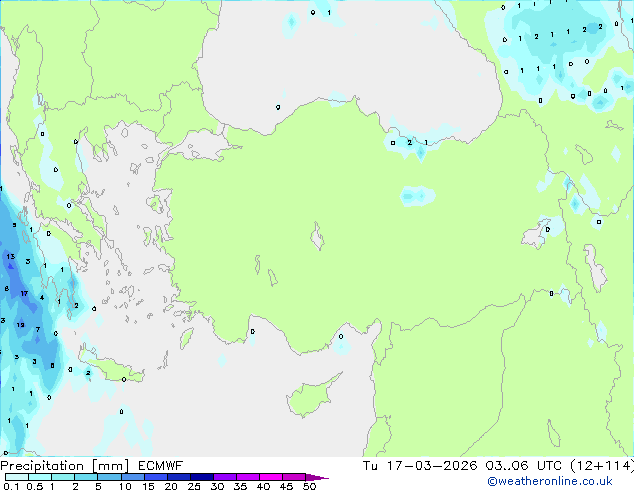Image resolution: width=634 pixels, height=490 pixels.
Task: Click the "20" legend scale label
Action: click(x=171, y=486)
